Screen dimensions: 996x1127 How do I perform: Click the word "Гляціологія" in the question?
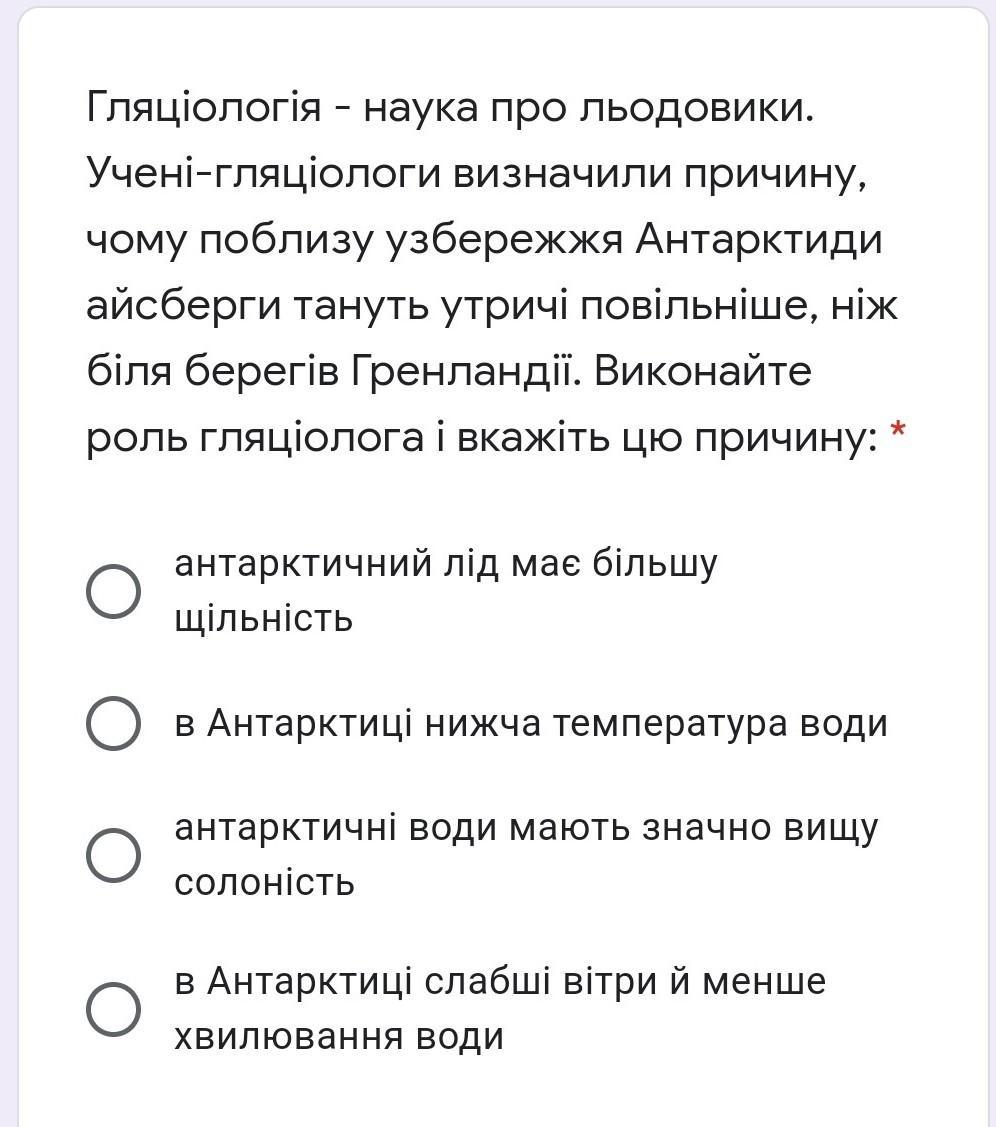[x=203, y=109]
